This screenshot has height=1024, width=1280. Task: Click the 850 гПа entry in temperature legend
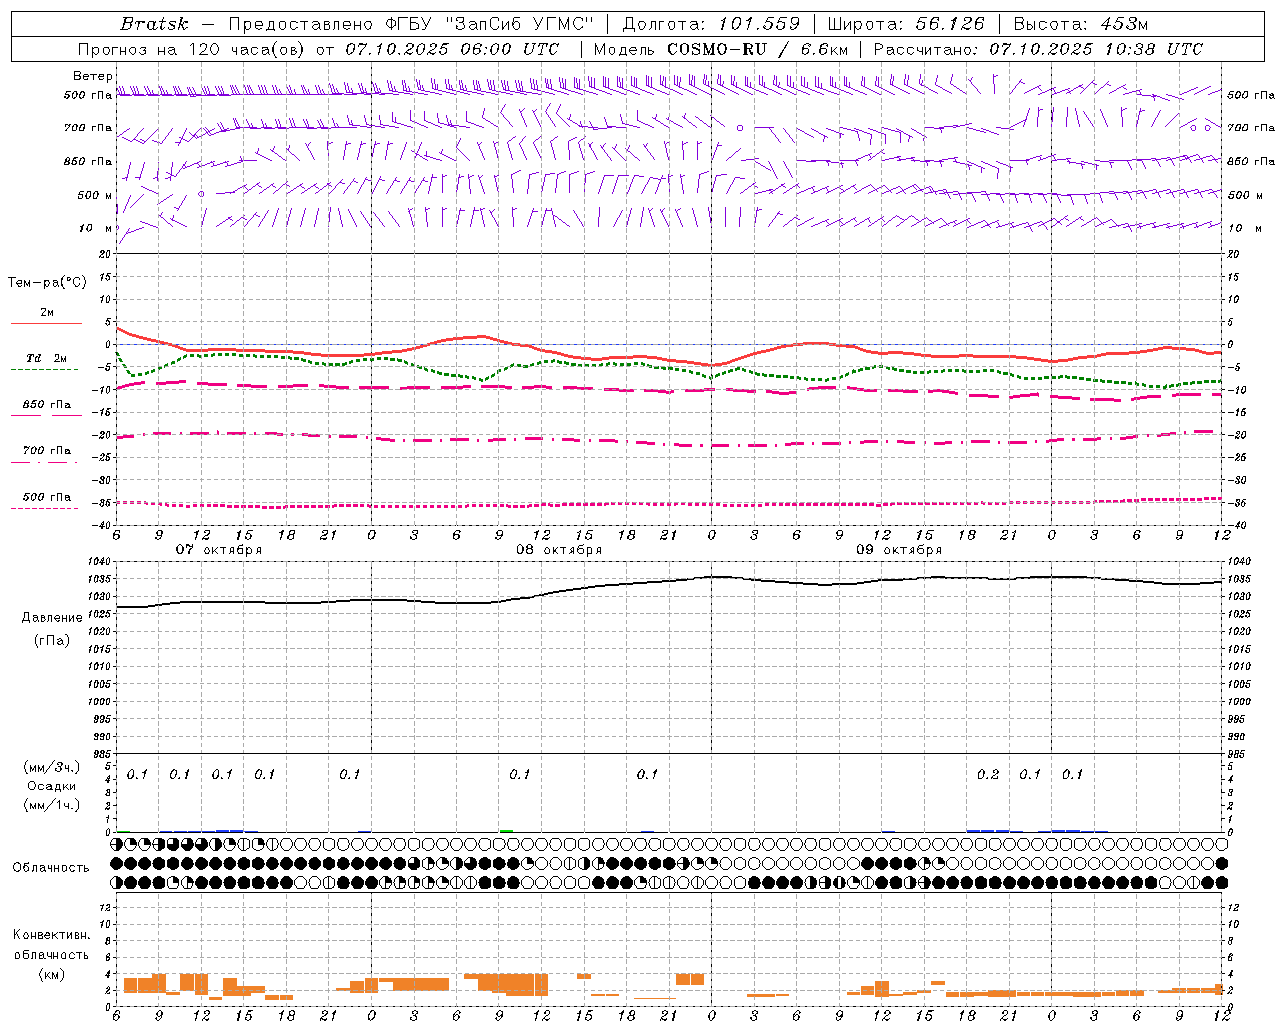pos(46,406)
